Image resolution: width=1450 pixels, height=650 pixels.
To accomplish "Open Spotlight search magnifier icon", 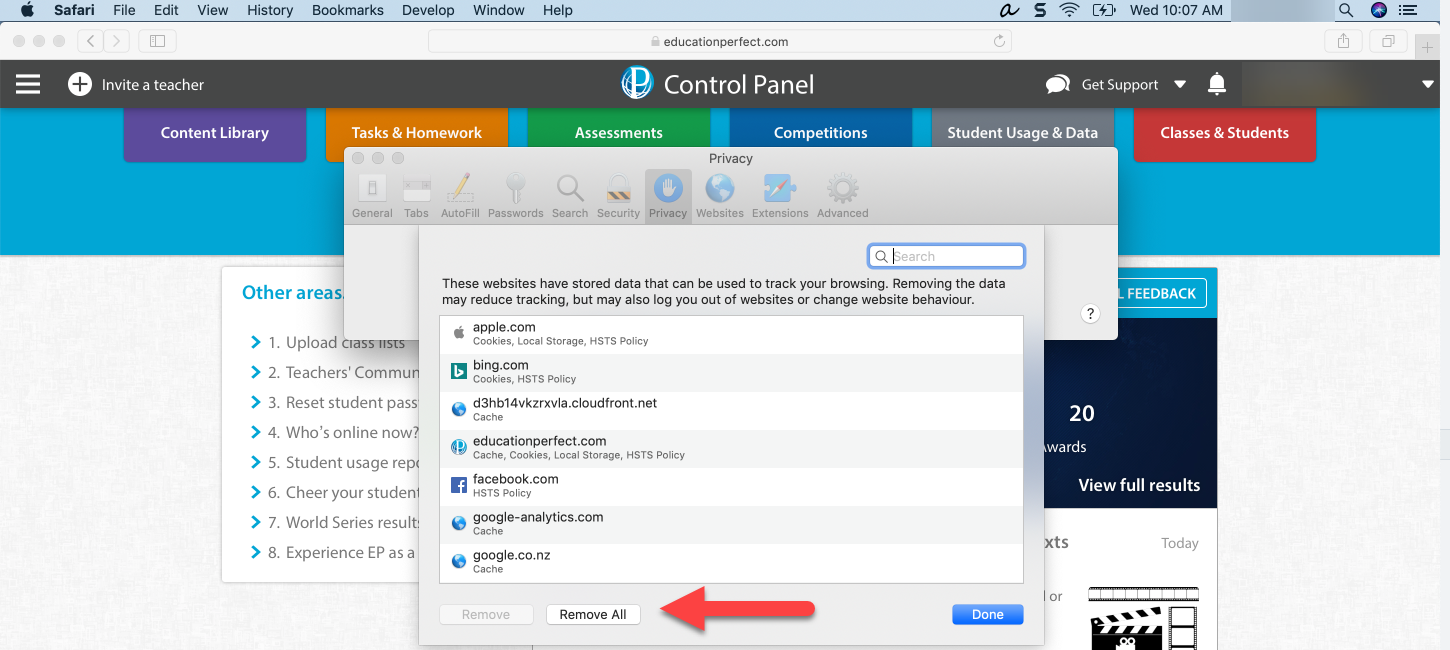I will 1346,10.
